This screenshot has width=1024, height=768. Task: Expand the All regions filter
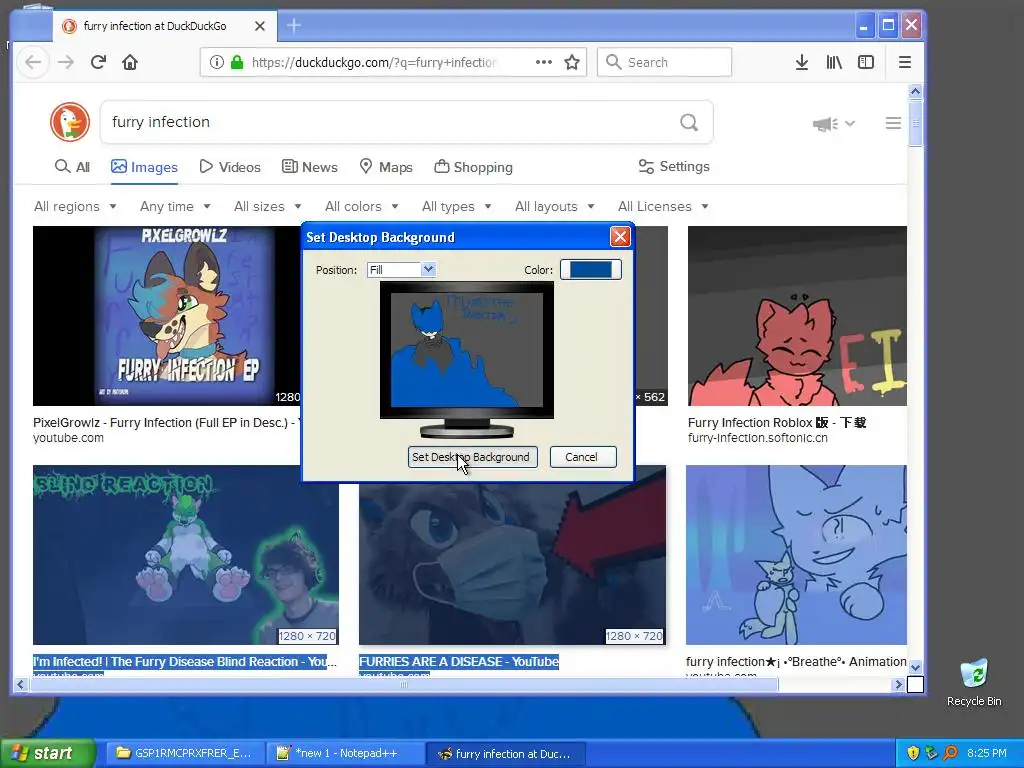[75, 206]
